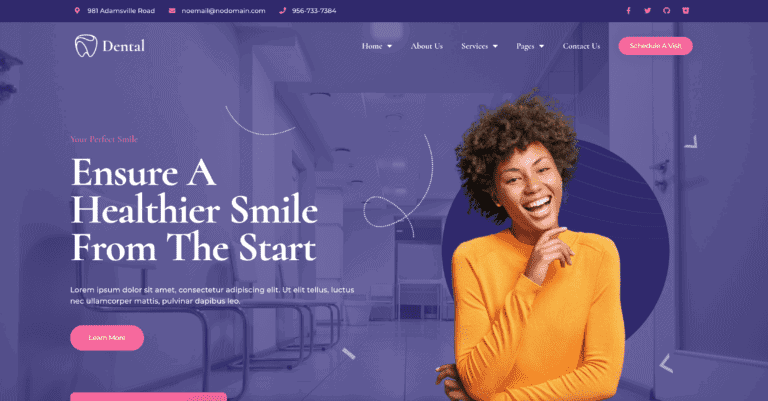
Task: Expand the Pages dropdown arrow
Action: click(542, 46)
